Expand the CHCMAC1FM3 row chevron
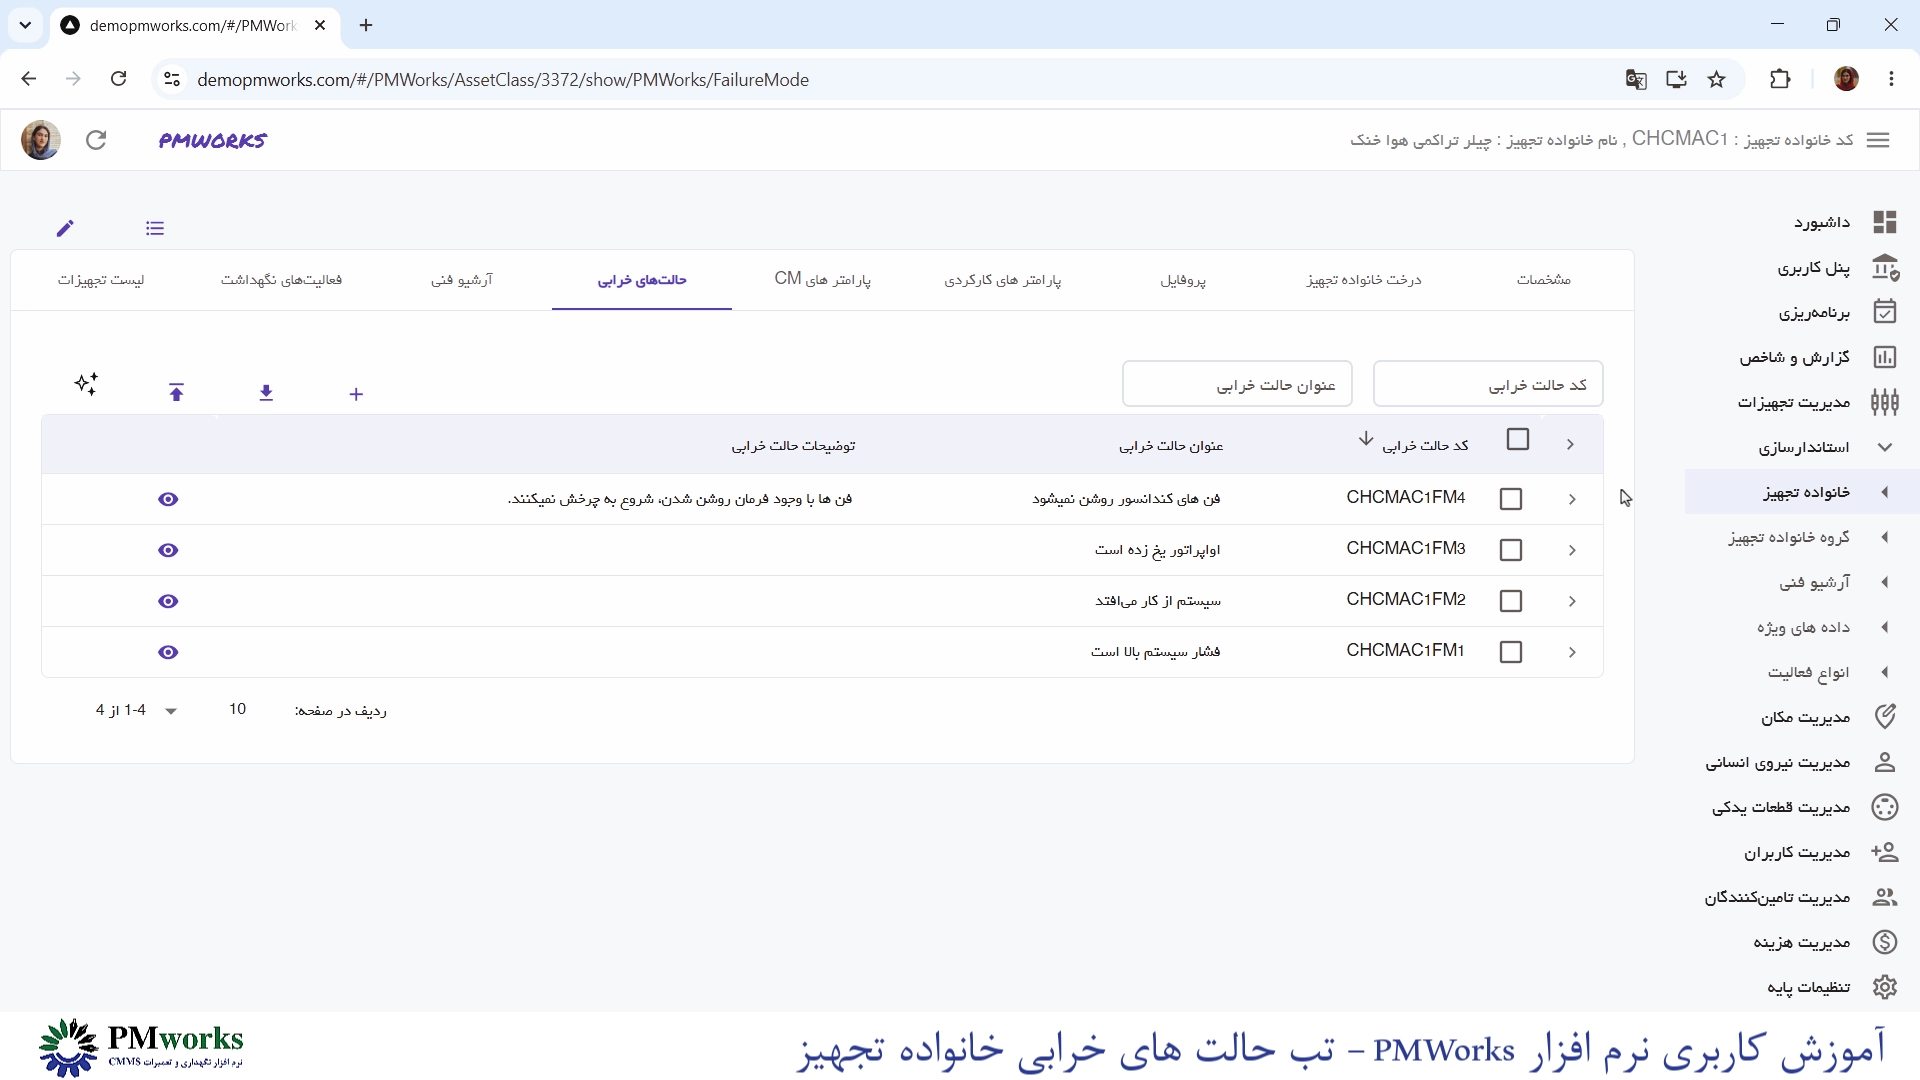The width and height of the screenshot is (1920, 1080). point(1572,550)
